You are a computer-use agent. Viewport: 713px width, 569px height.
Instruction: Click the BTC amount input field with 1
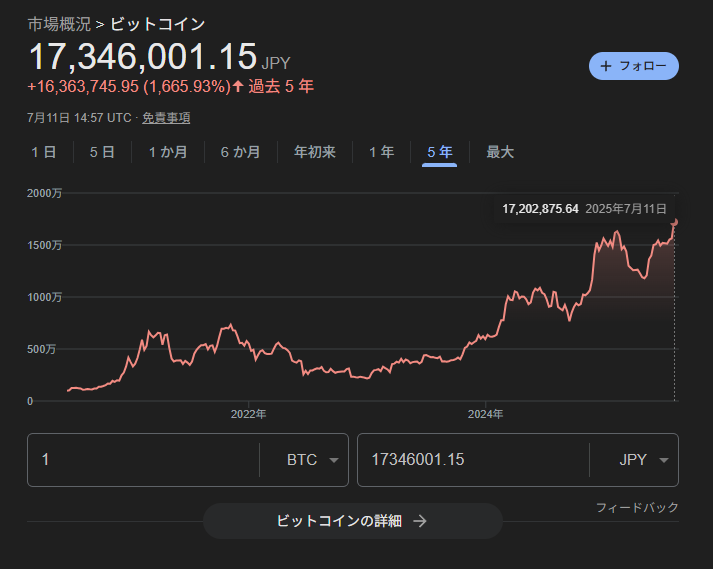(143, 460)
